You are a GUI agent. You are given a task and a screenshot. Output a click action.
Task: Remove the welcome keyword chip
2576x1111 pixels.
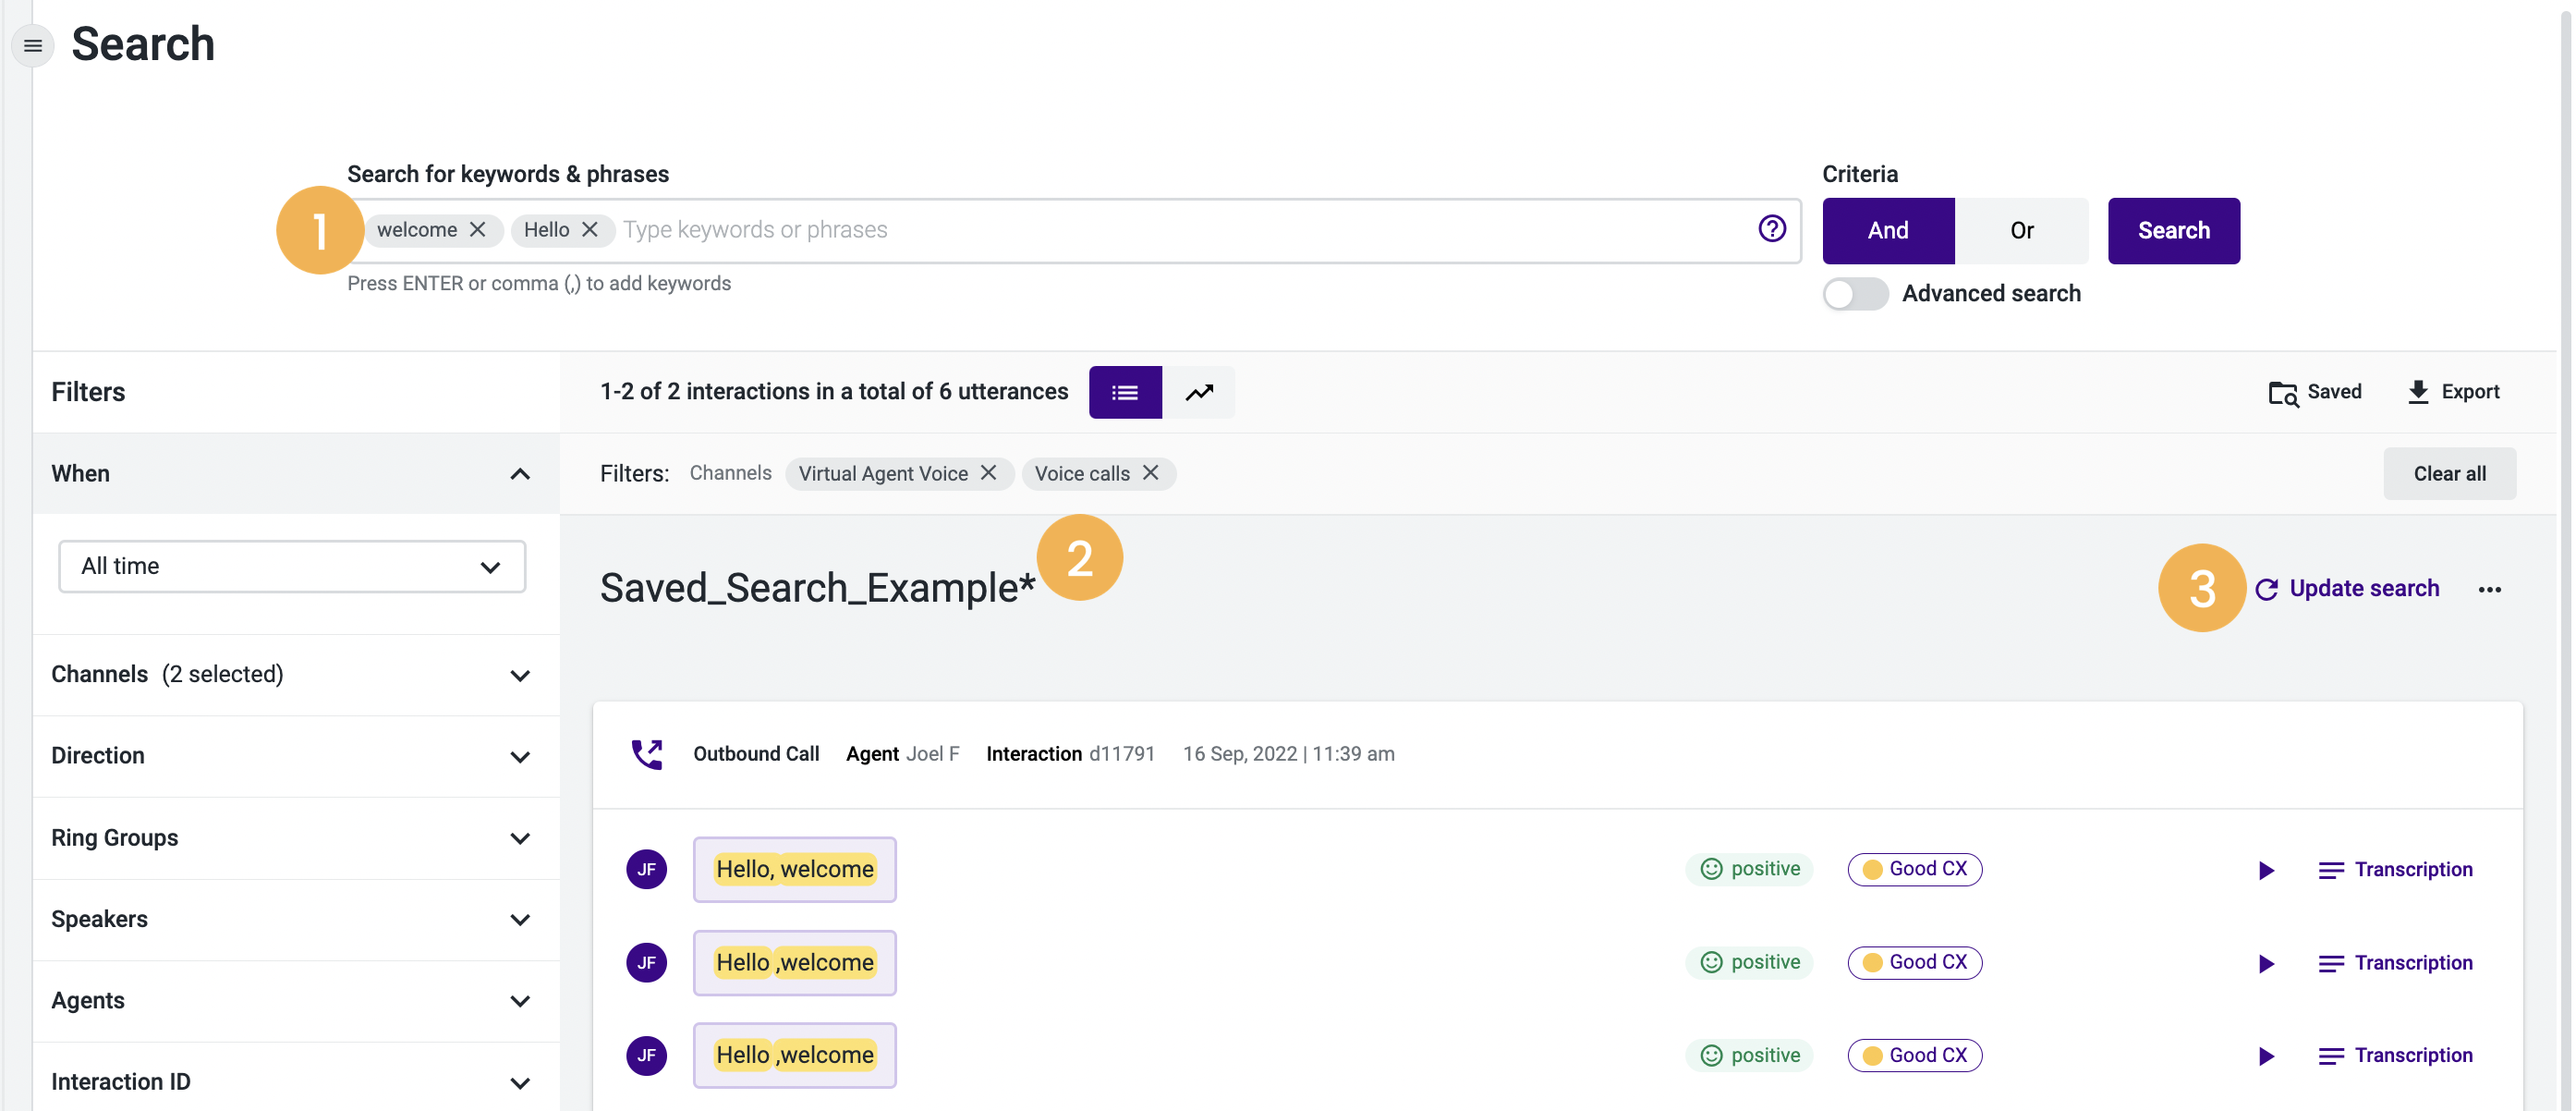477,229
